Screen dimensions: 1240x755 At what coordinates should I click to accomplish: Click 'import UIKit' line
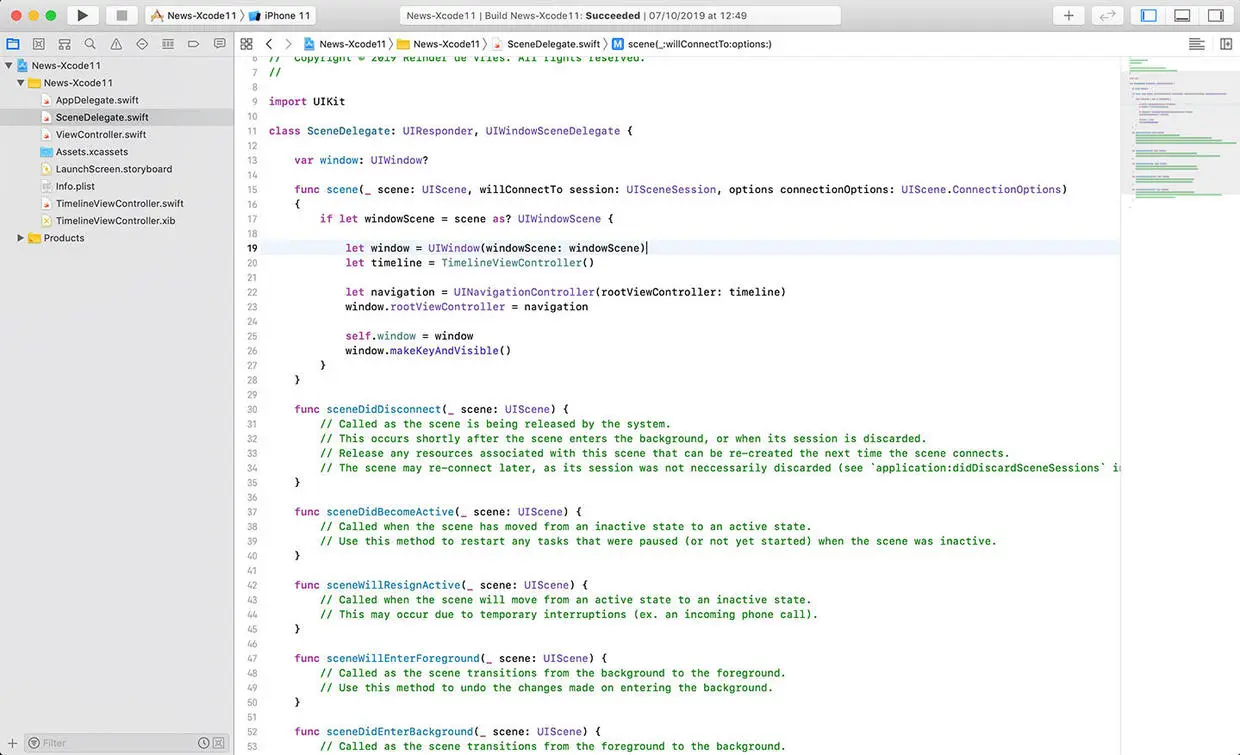307,102
